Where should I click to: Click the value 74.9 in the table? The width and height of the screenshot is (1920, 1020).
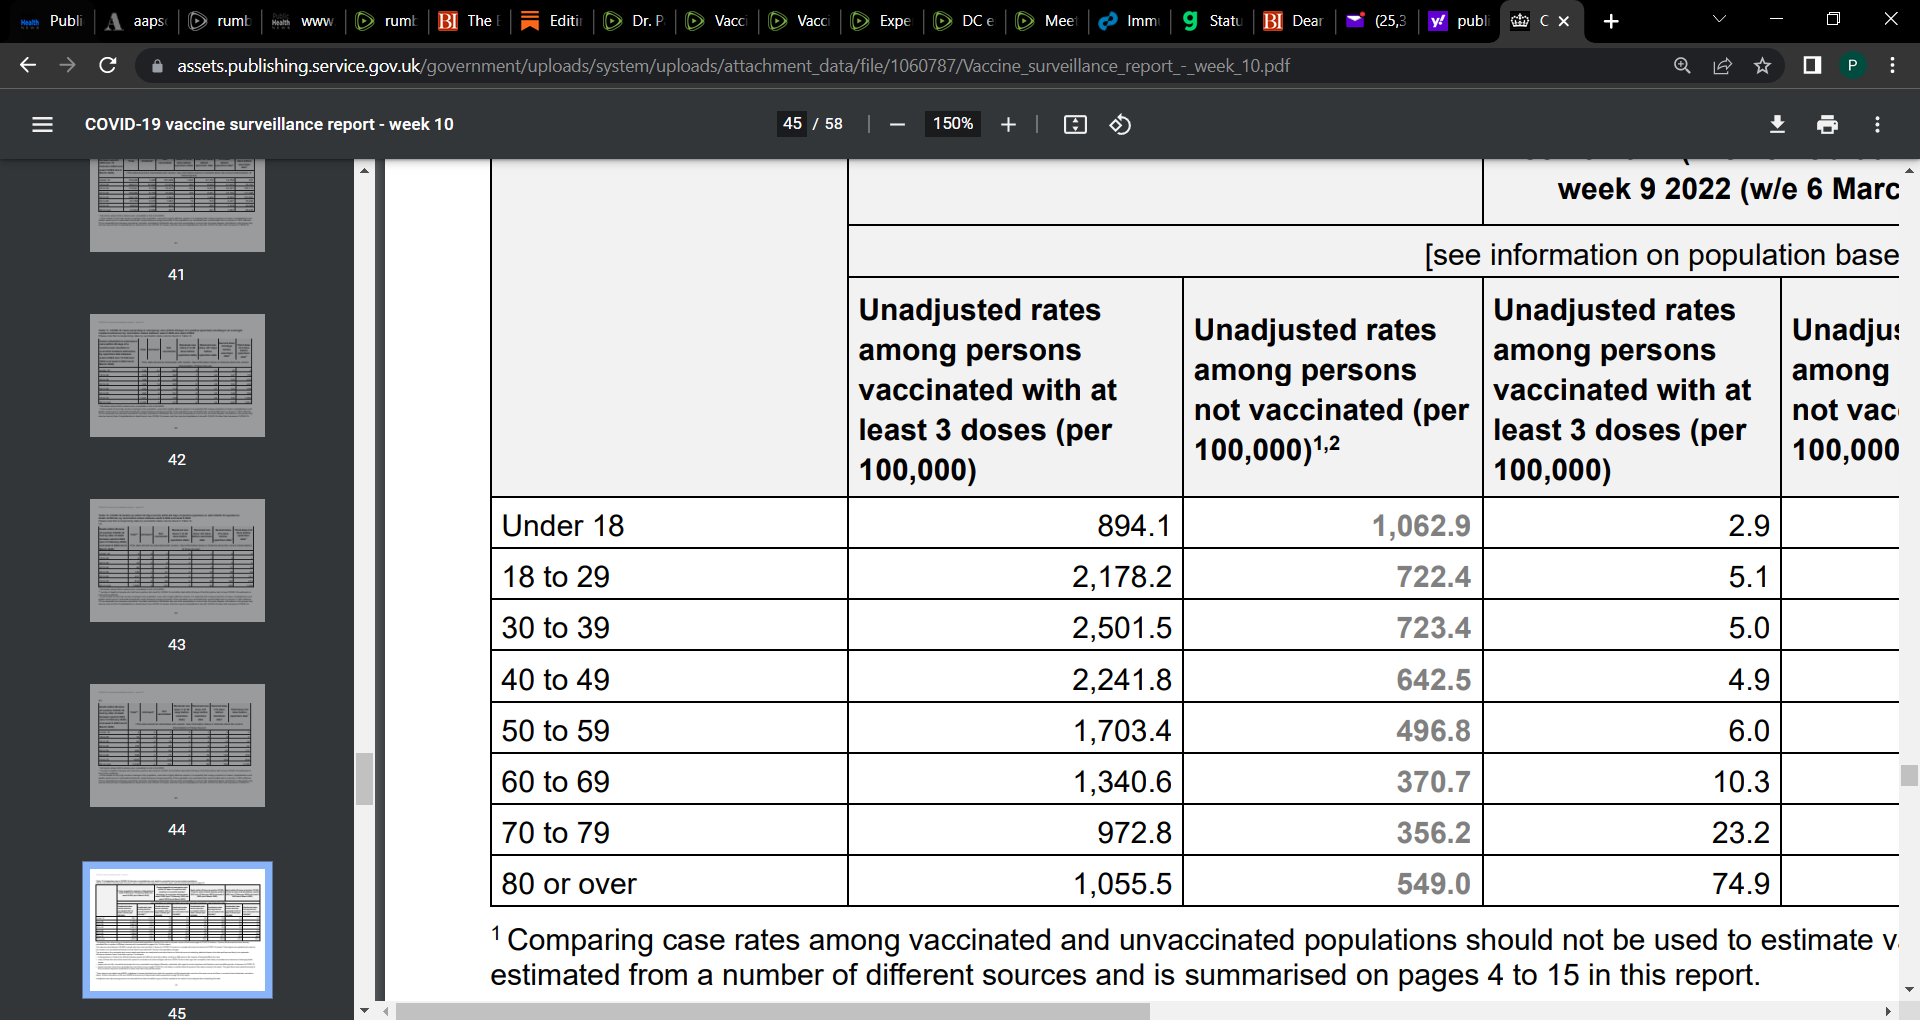1741,883
